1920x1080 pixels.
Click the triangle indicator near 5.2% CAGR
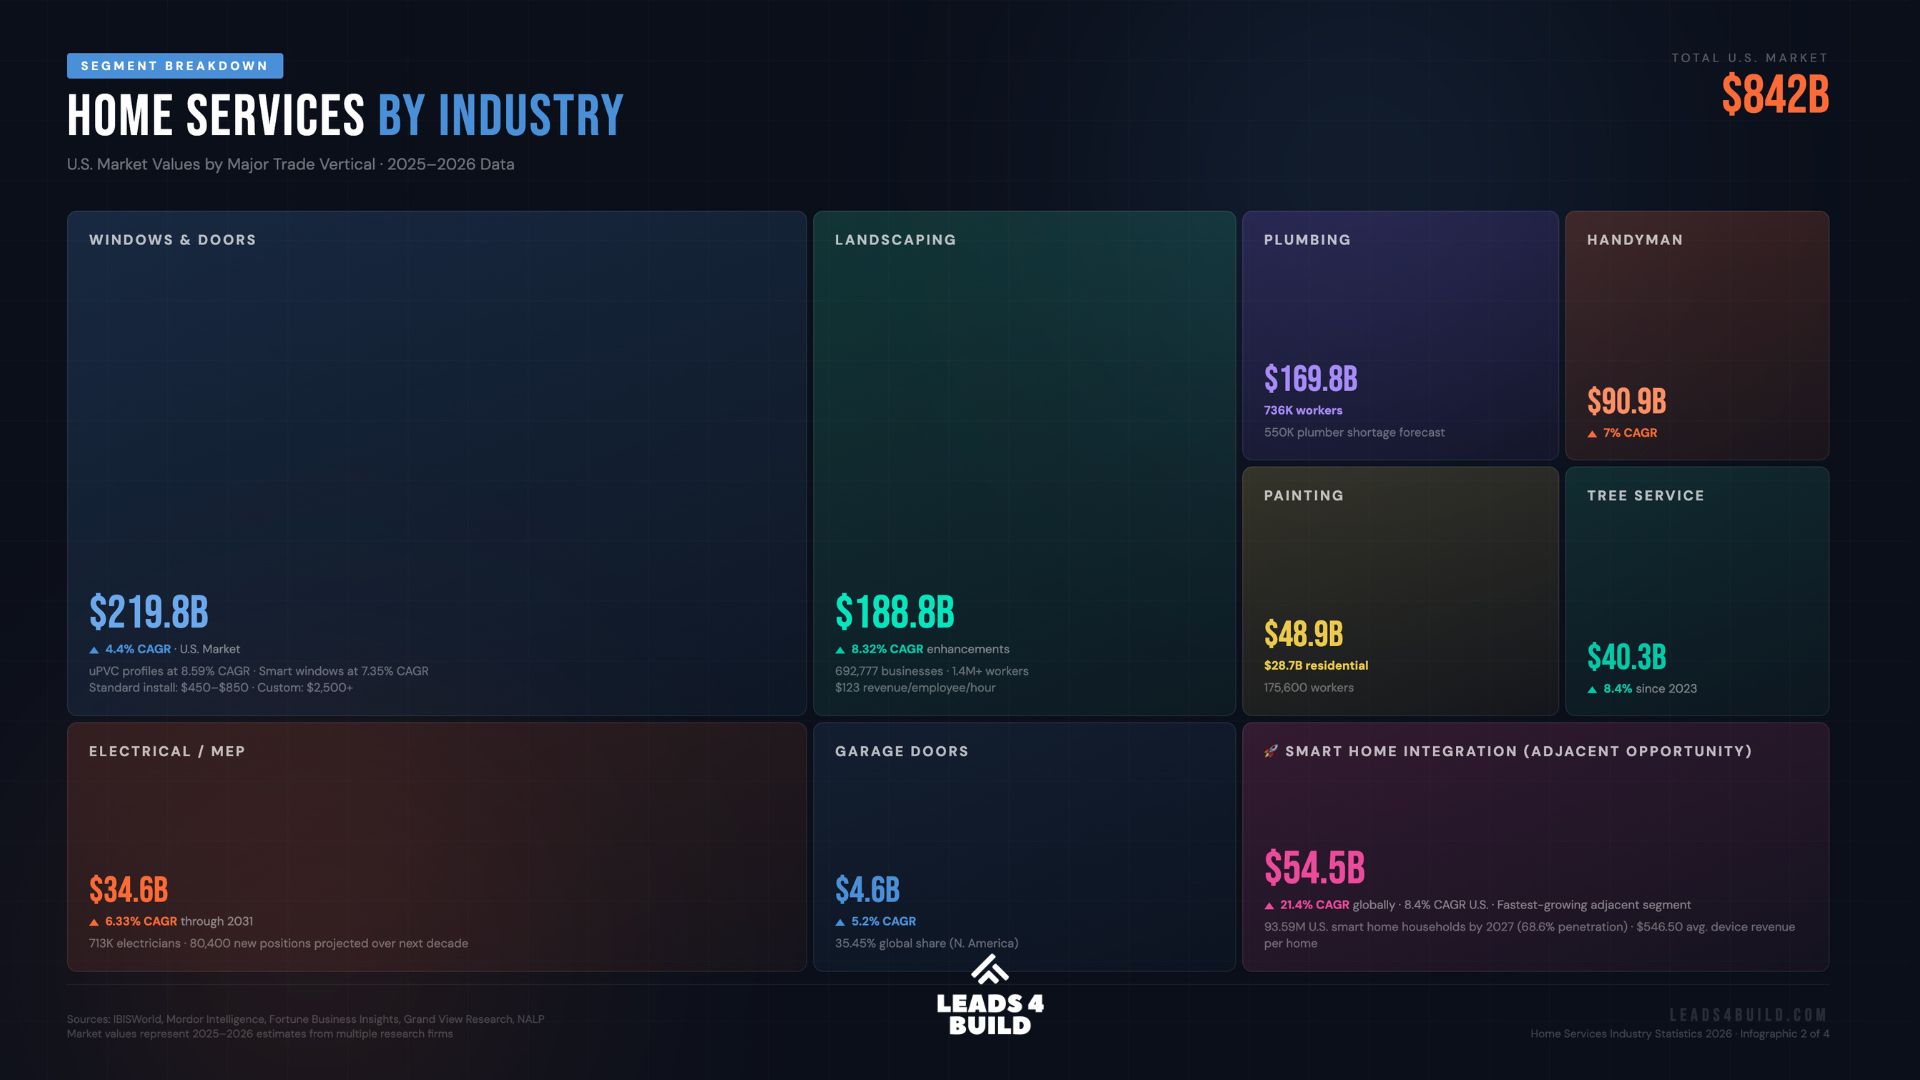tap(841, 921)
